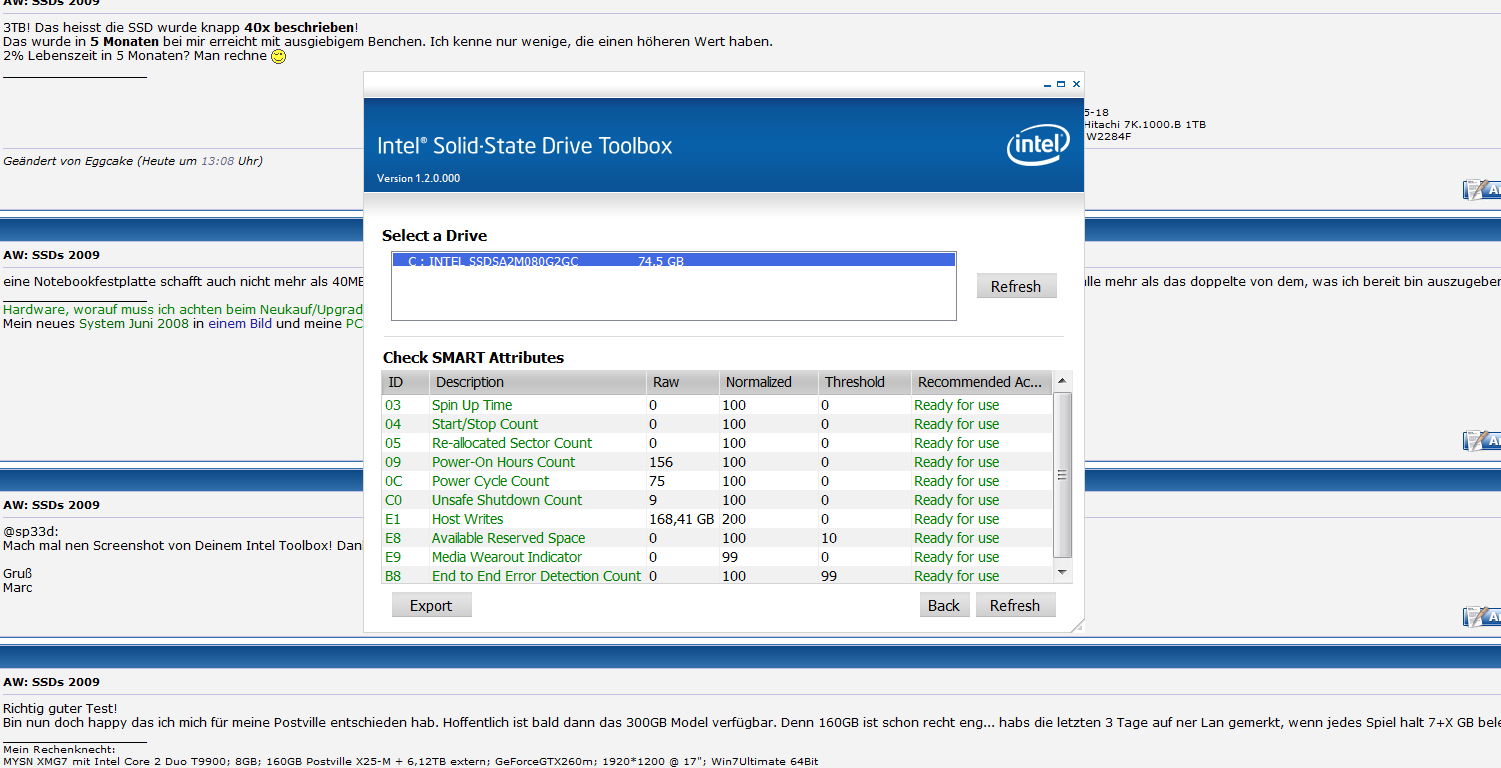This screenshot has height=768, width=1501.
Task: Click the SMART table scroll-down arrow
Action: (1062, 573)
